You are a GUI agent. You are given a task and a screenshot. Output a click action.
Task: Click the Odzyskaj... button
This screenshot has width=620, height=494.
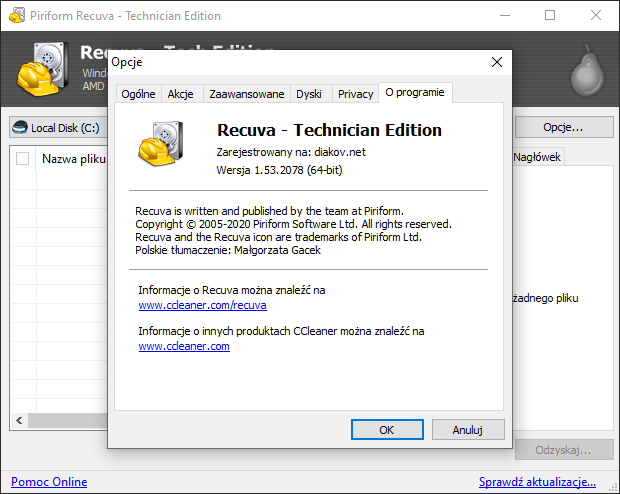click(564, 450)
